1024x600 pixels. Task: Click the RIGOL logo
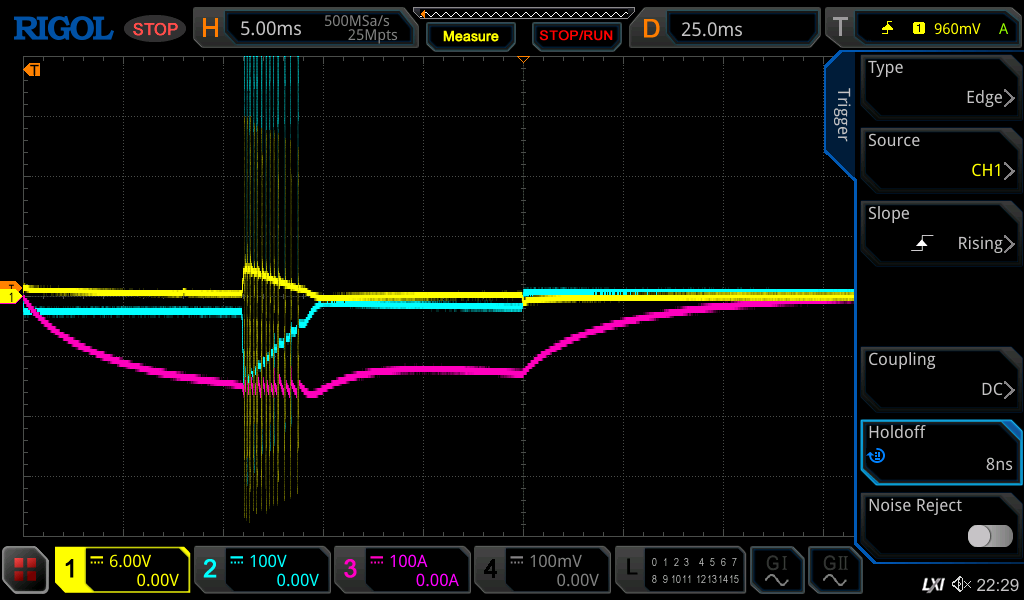(x=62, y=28)
